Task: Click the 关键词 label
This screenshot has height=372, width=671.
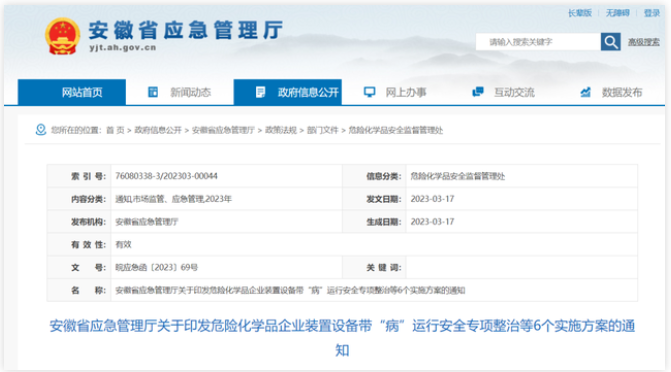Action: click(383, 268)
